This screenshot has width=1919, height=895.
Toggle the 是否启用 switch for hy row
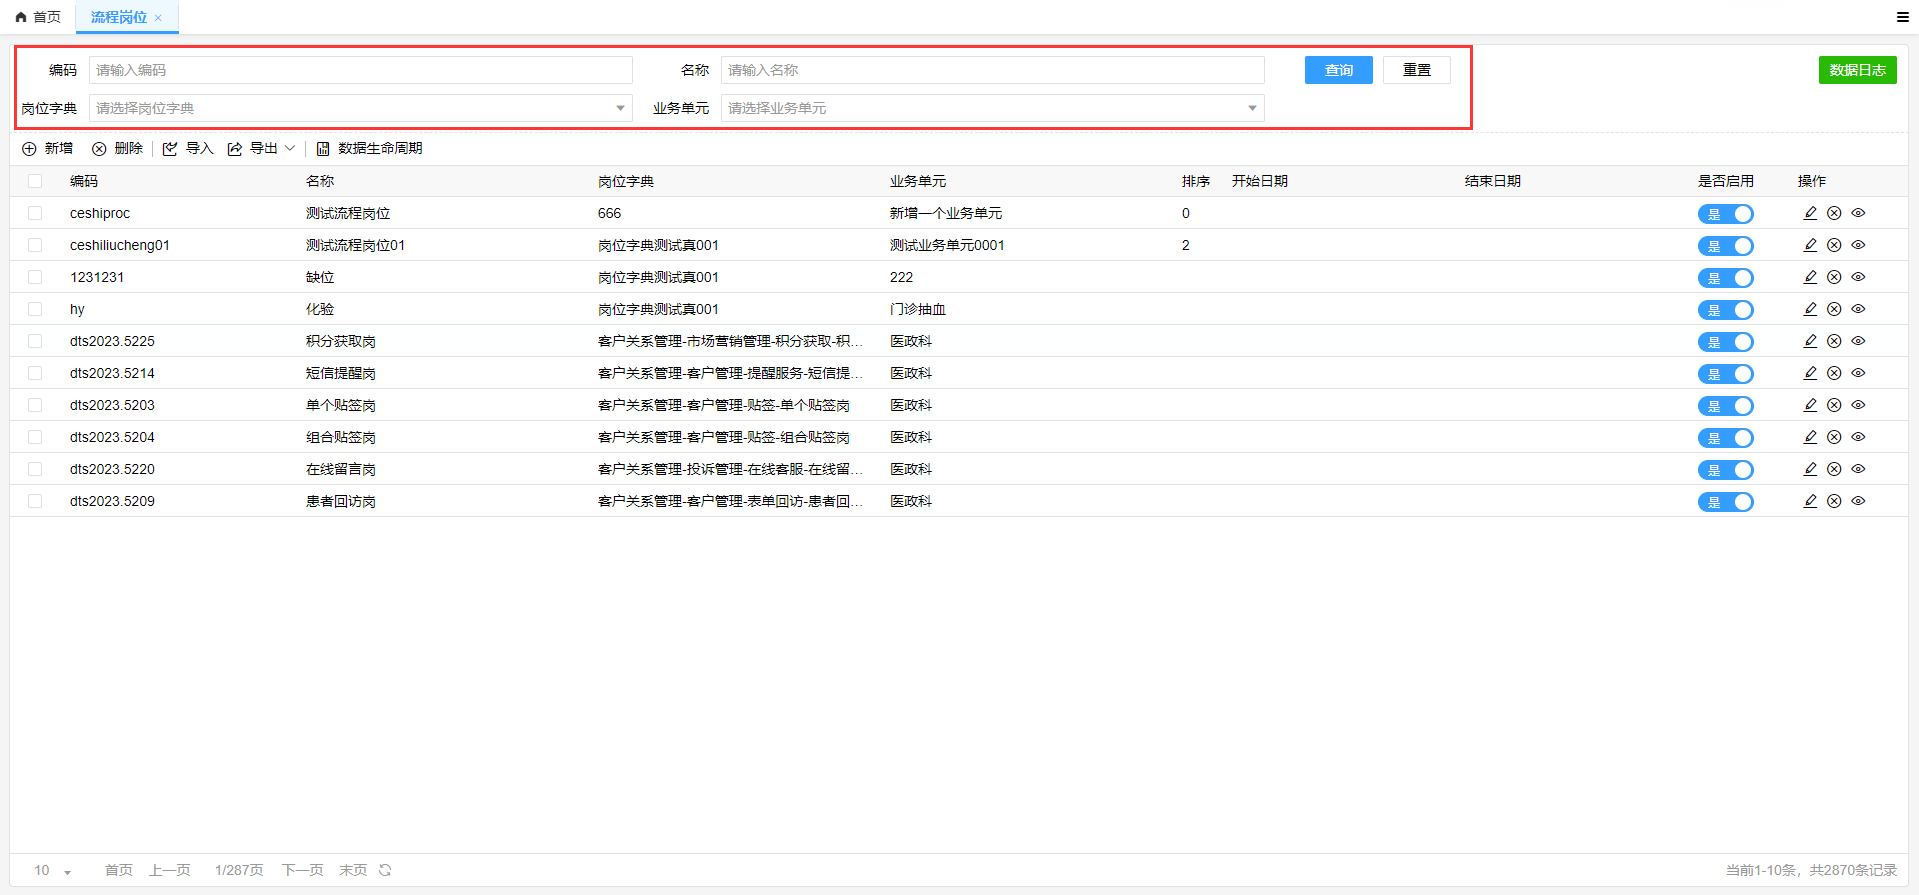[x=1726, y=310]
